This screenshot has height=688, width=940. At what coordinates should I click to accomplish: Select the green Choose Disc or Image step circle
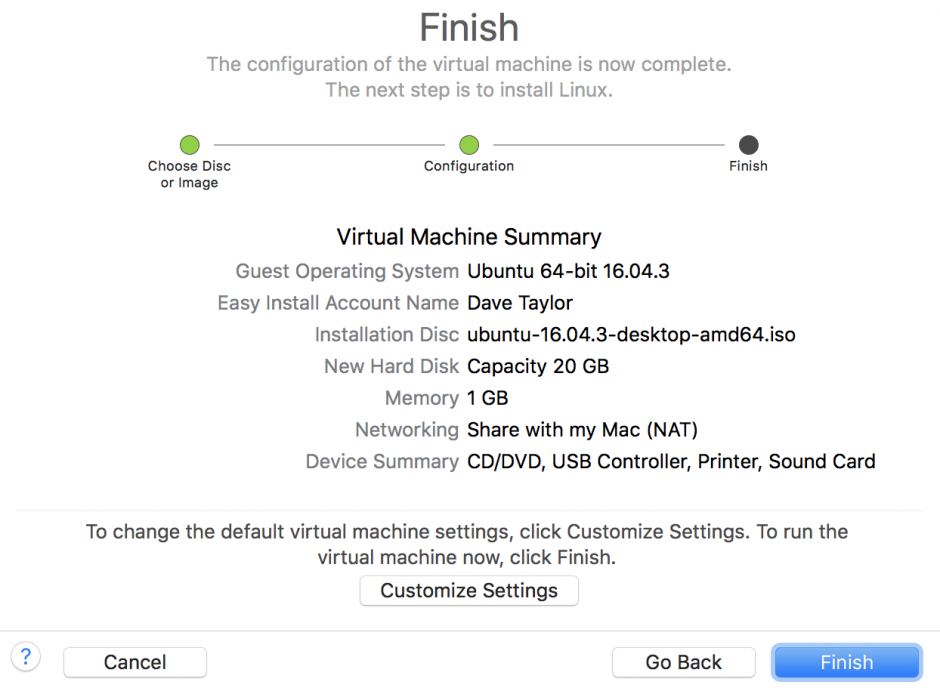189,144
